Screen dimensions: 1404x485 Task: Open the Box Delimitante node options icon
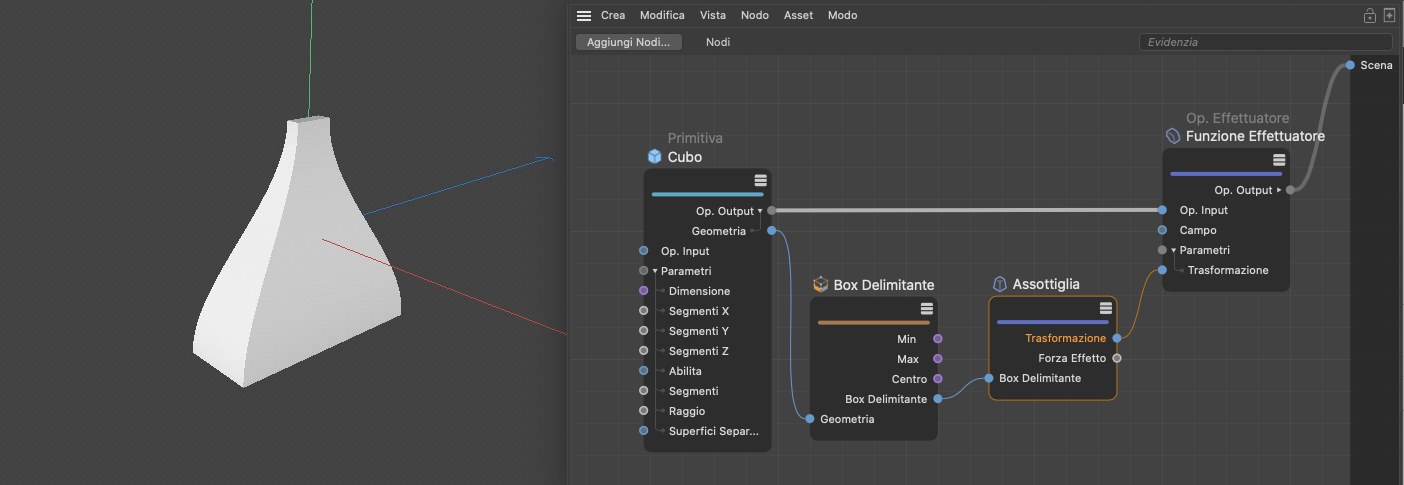tap(926, 308)
